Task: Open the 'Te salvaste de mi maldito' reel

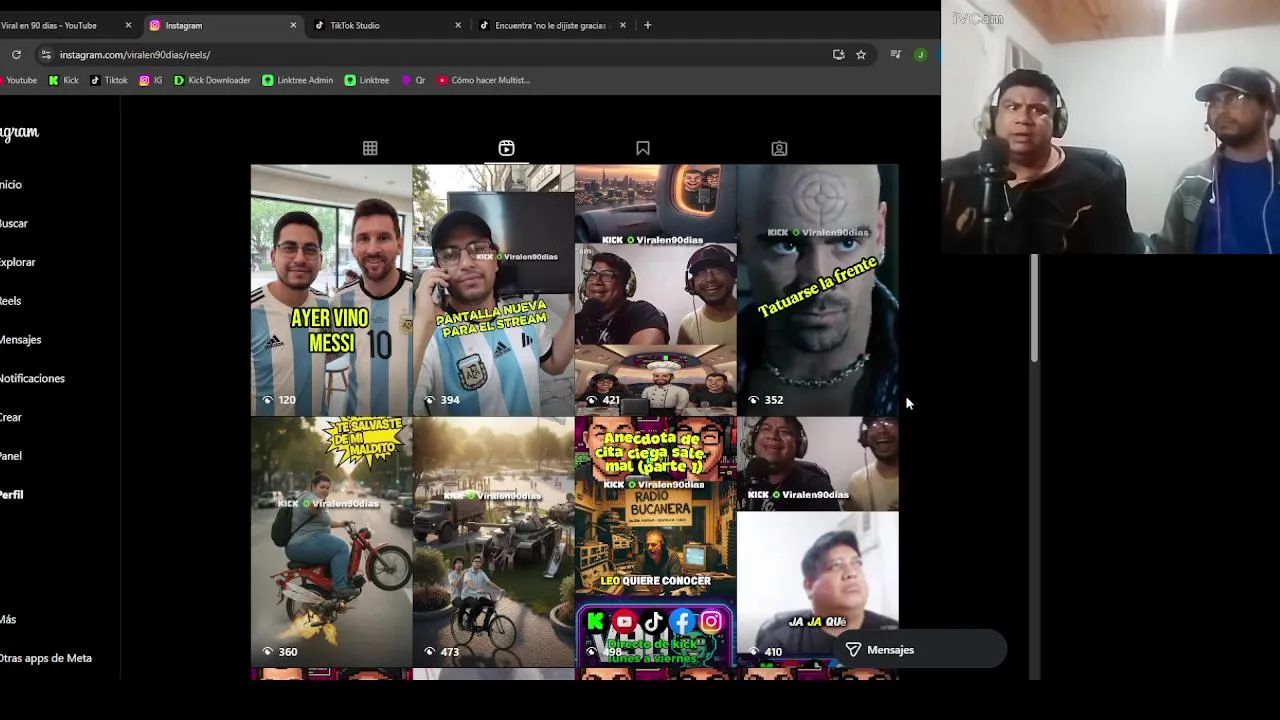Action: (x=331, y=542)
